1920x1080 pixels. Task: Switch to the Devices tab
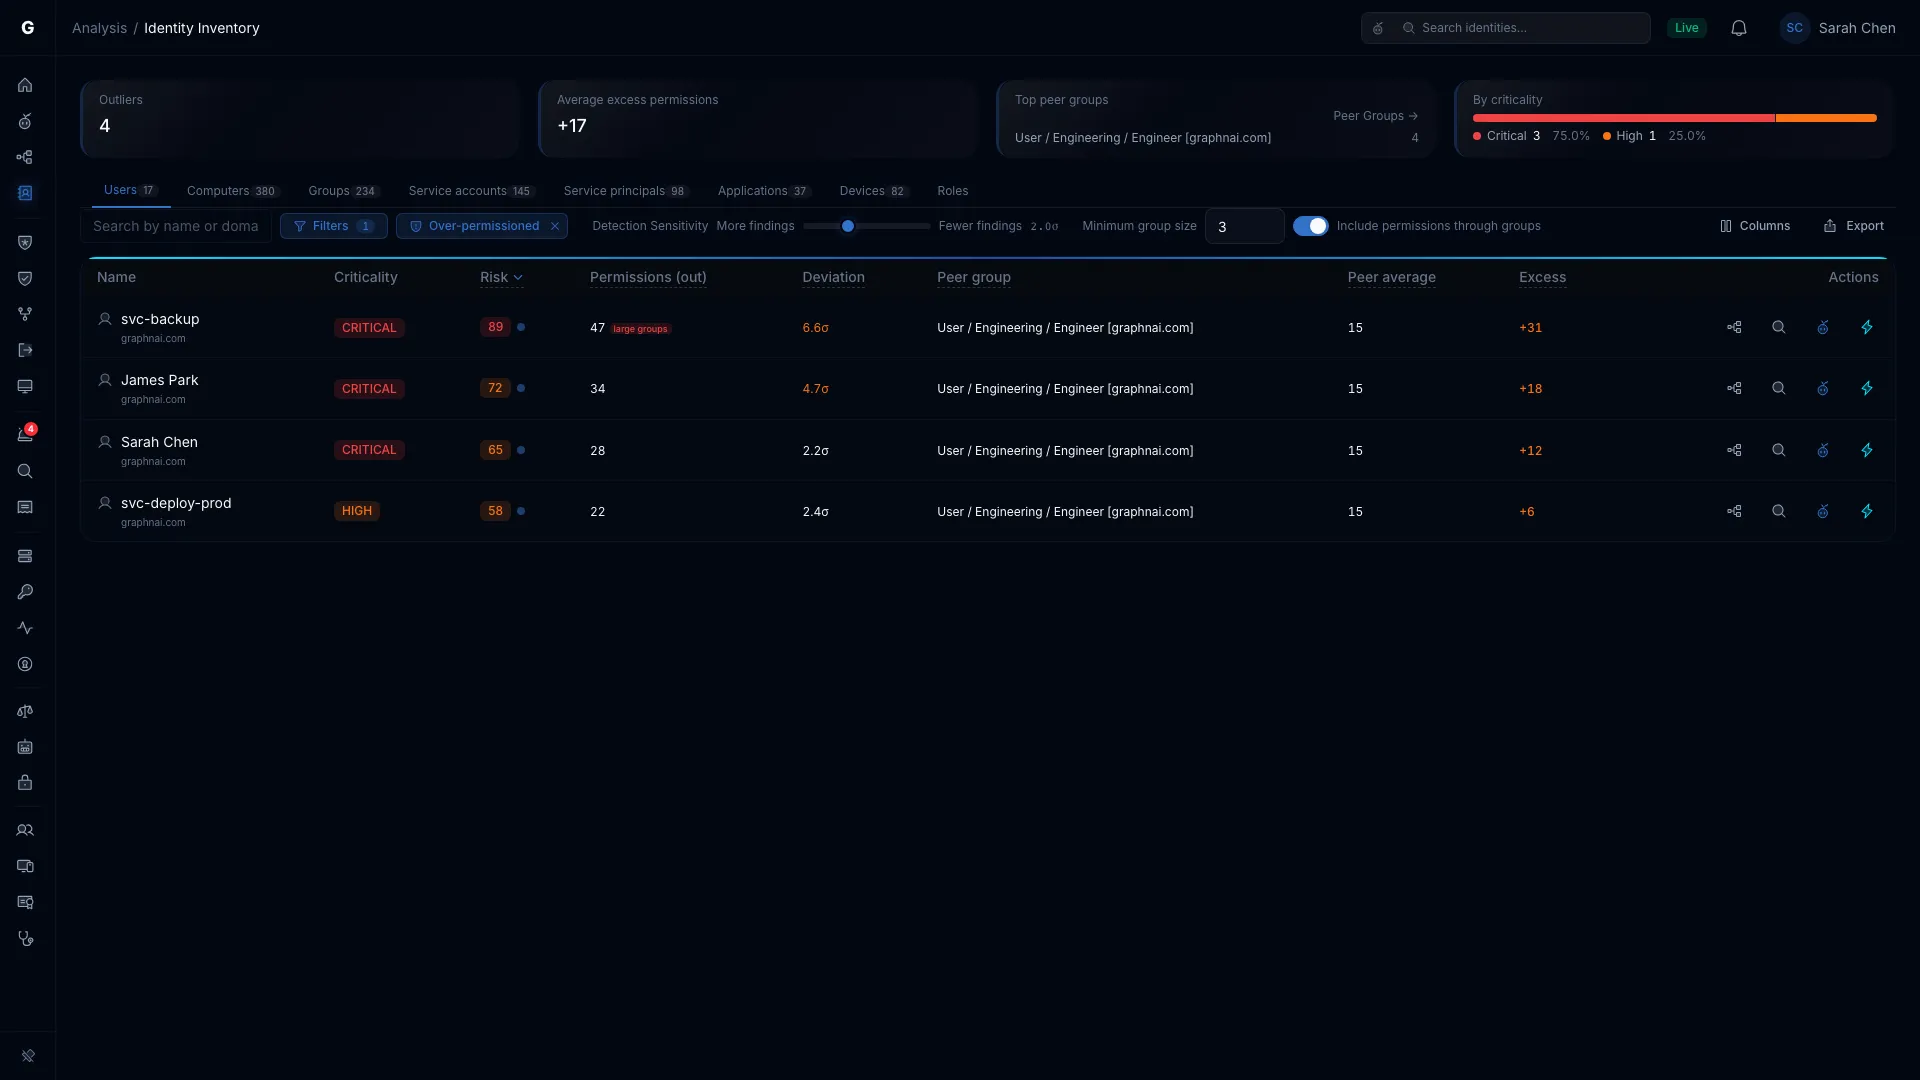click(873, 191)
